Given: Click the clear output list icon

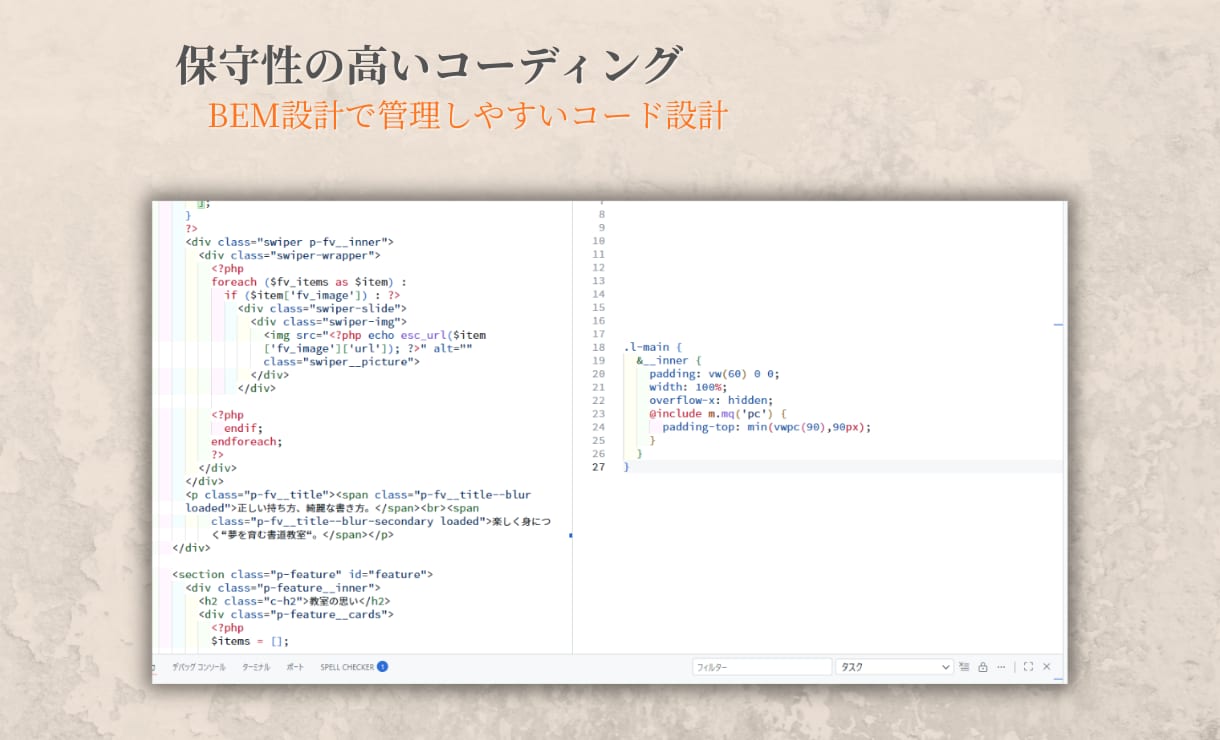Looking at the screenshot, I should coord(964,667).
